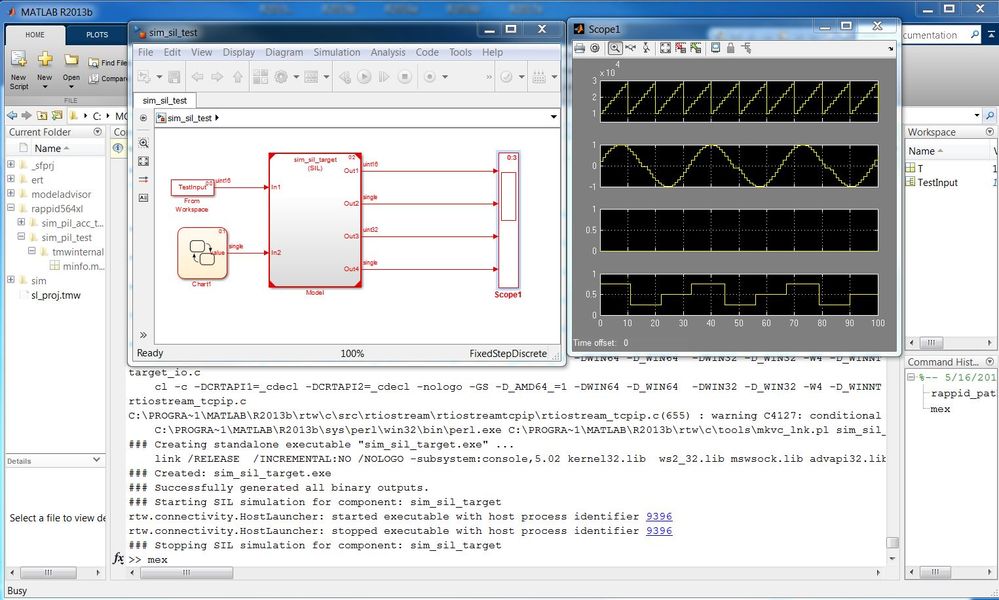Screen dimensions: 999x600
Task: Toggle the Sample Time Display arrows icon
Action: pos(143,180)
